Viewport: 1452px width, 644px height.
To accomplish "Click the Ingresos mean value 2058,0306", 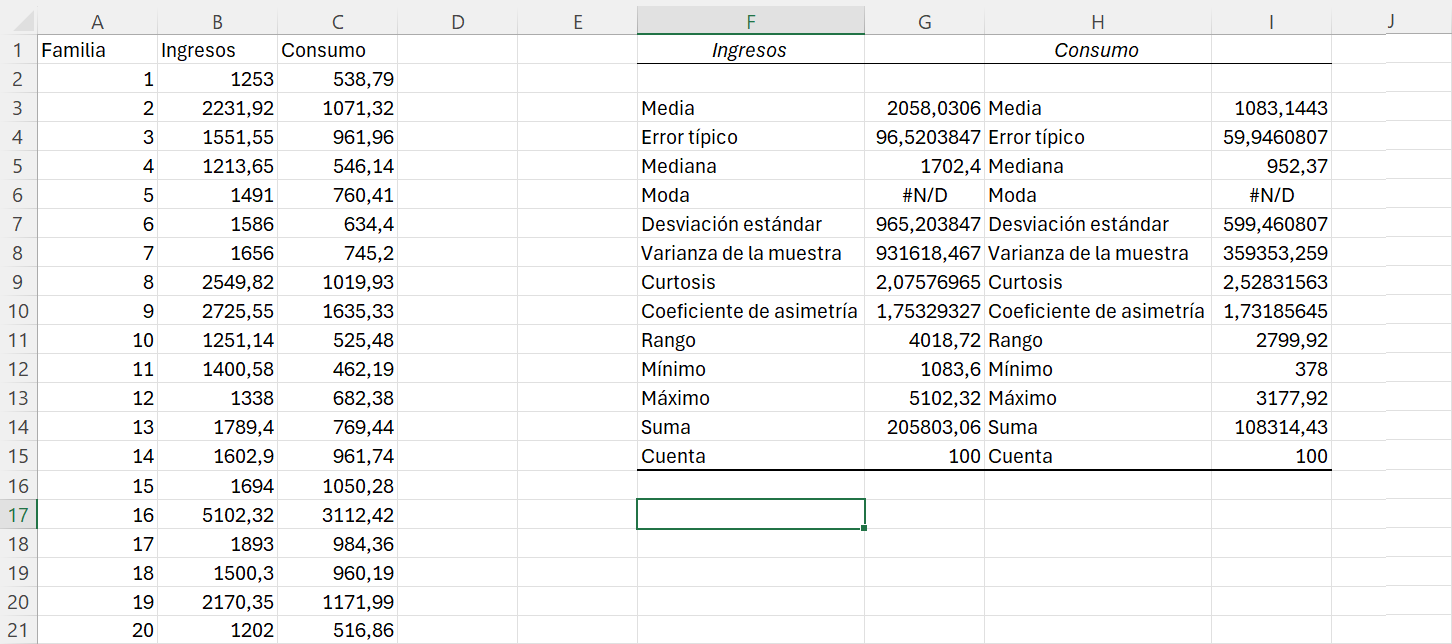I will [924, 108].
